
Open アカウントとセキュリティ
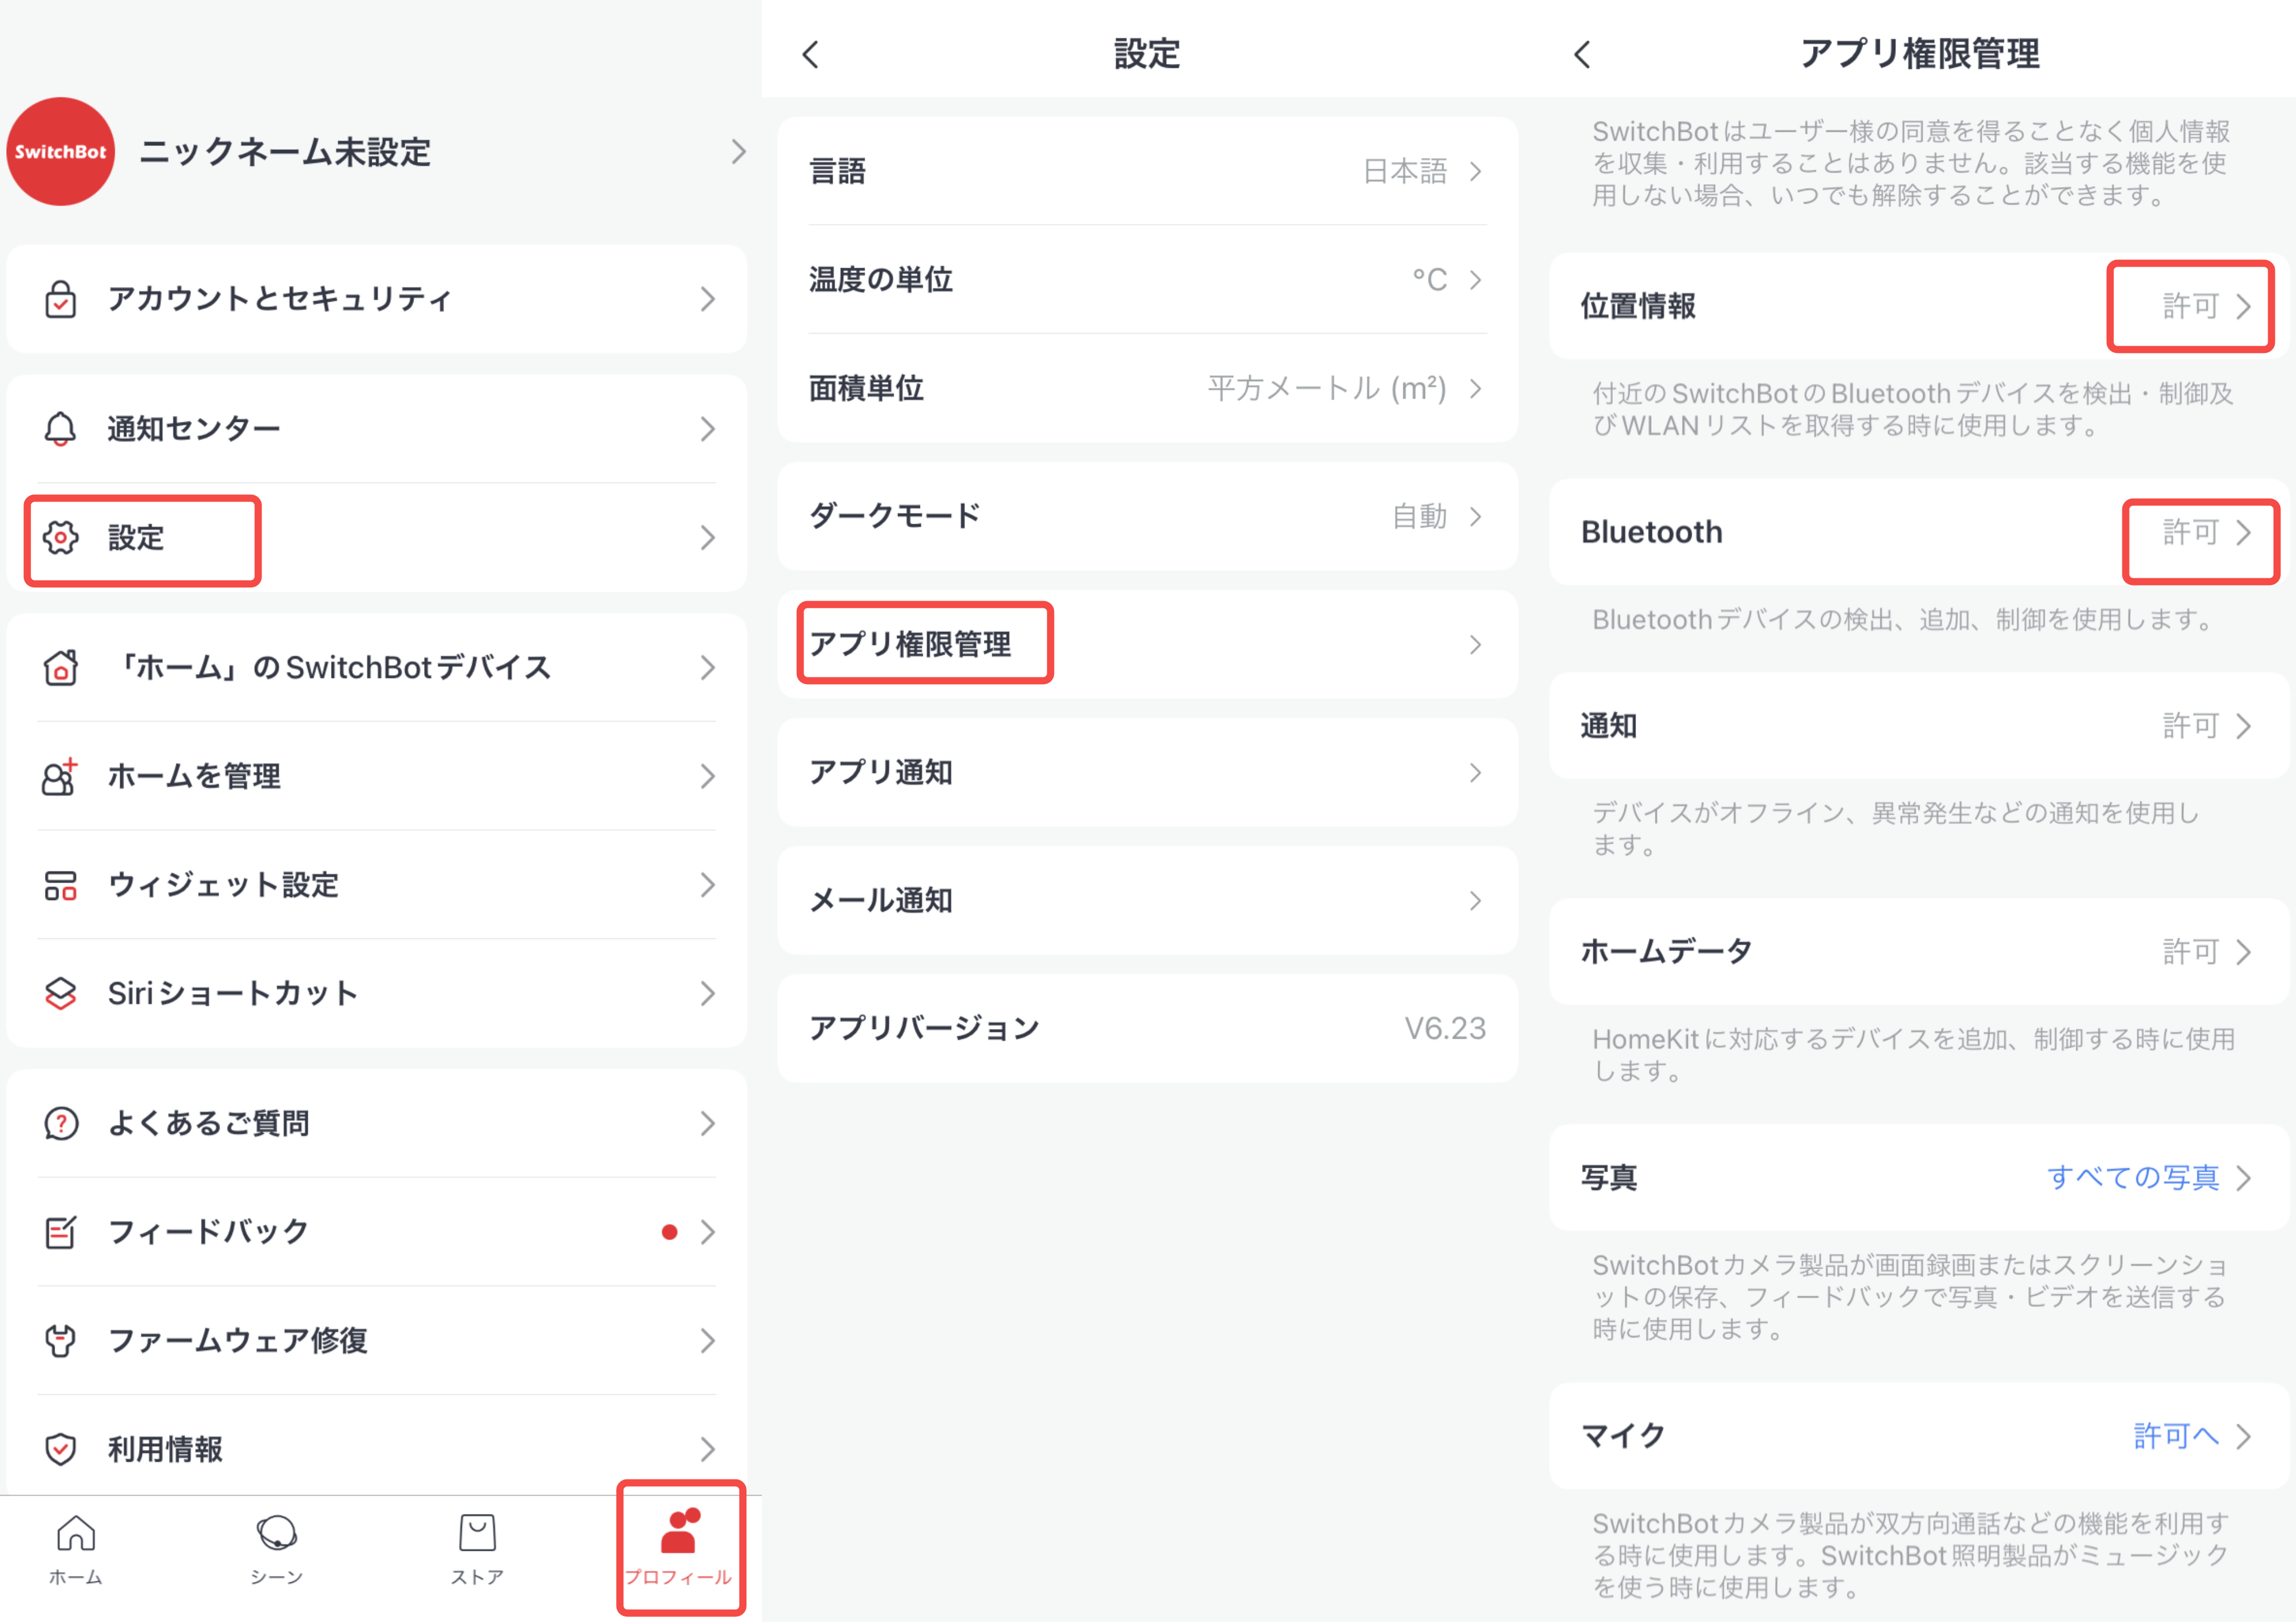[377, 299]
